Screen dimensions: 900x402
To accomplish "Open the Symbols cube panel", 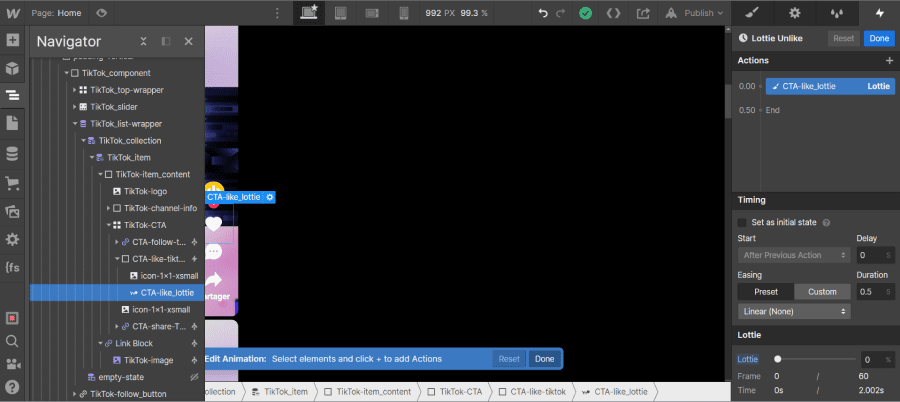I will 12,69.
